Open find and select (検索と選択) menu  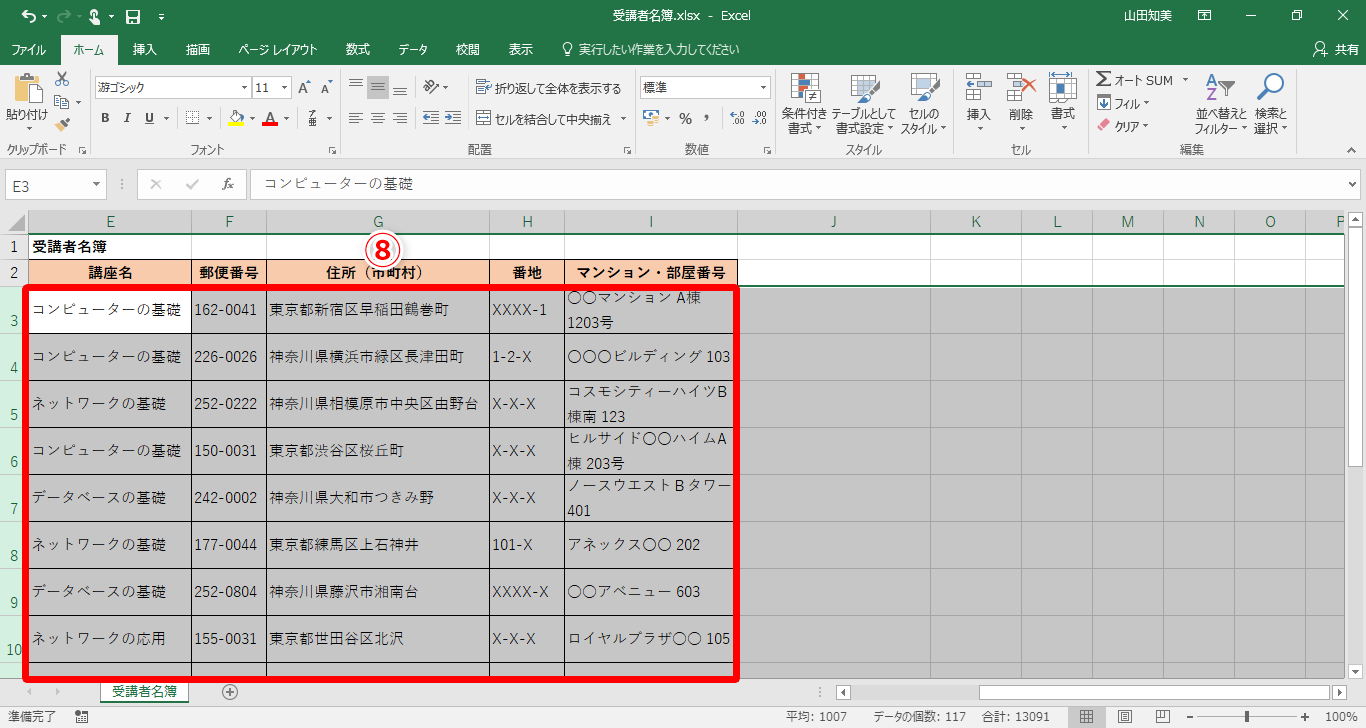1271,103
